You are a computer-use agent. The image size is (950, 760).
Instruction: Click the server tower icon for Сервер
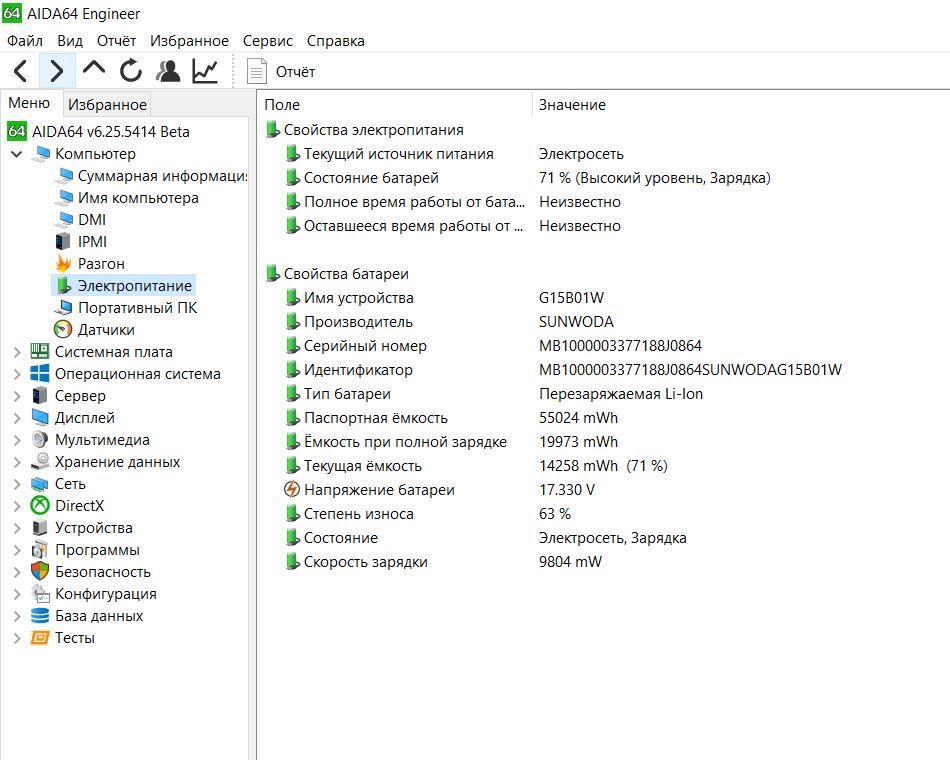39,395
